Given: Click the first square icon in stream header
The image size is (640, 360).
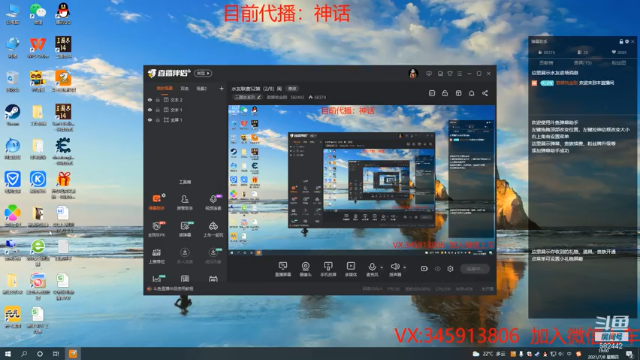Looking at the screenshot, I should (x=432, y=93).
